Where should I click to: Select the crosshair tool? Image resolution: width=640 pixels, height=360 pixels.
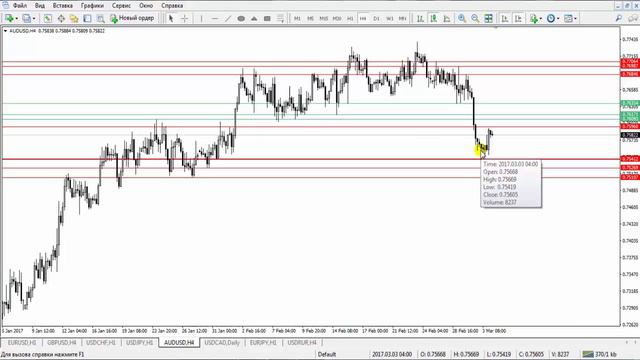point(184,18)
